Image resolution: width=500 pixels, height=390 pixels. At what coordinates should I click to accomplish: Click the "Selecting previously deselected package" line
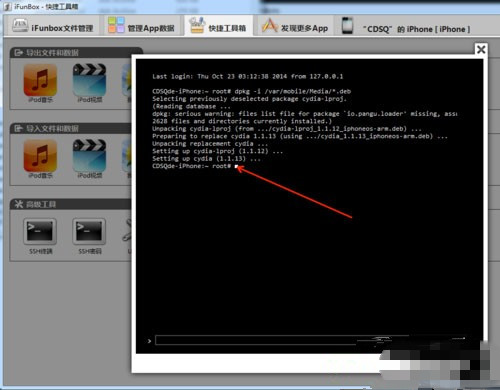pyautogui.click(x=250, y=99)
